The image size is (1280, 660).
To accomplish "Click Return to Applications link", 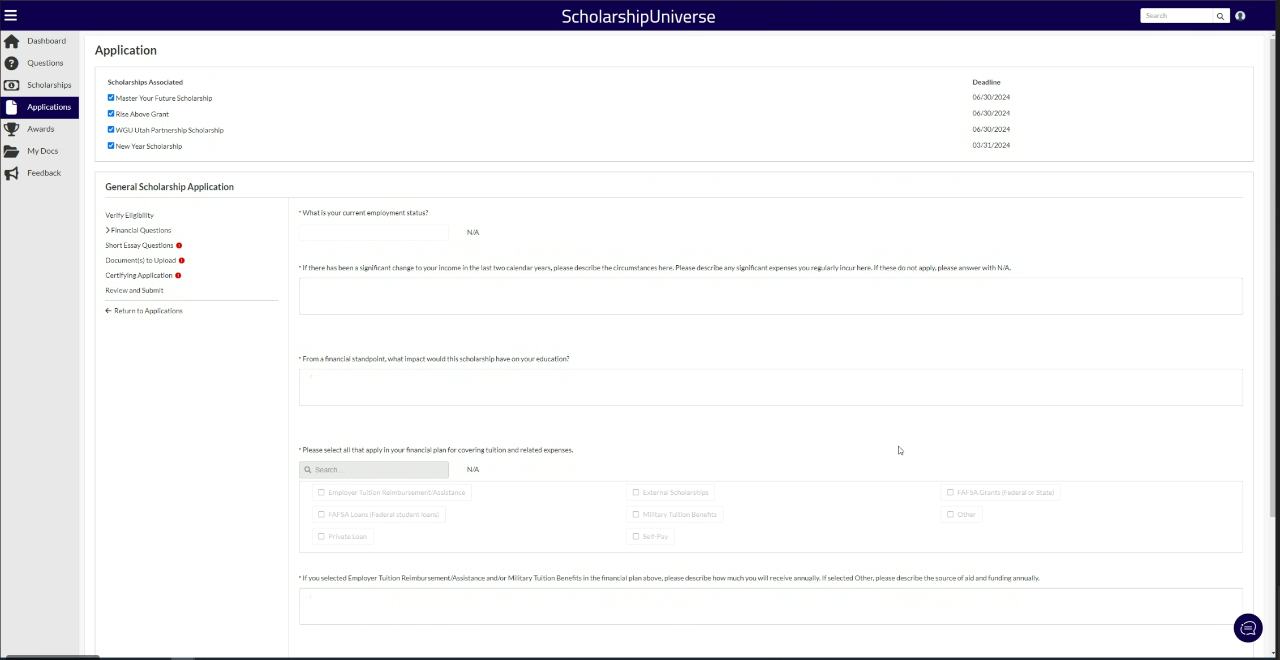I will (144, 311).
